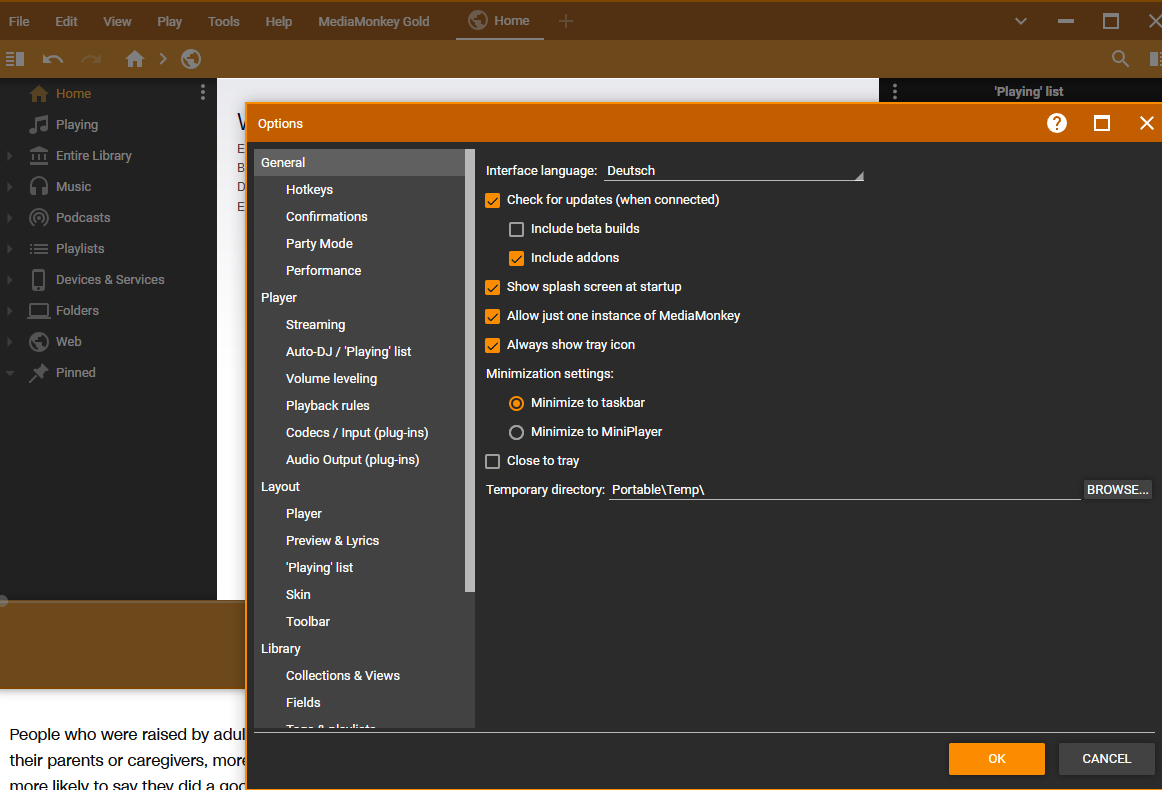Collapse the Pinned tree node
Image resolution: width=1162 pixels, height=790 pixels.
coord(10,373)
